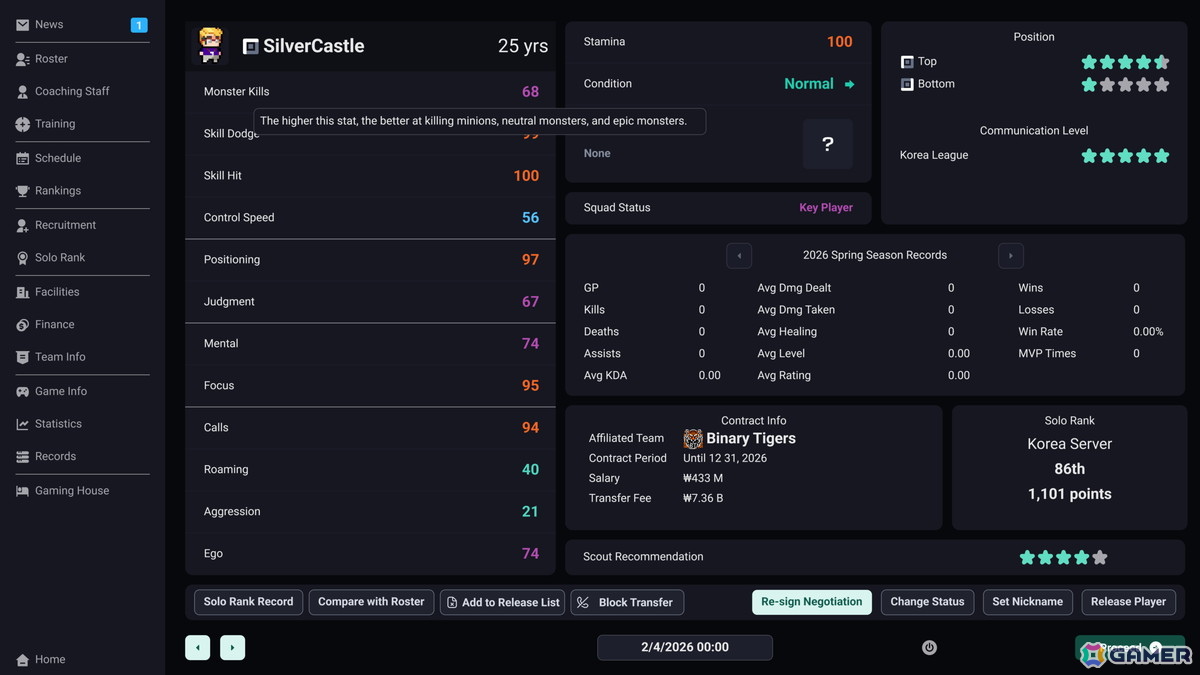Open the News mail icon
Image resolution: width=1200 pixels, height=675 pixels.
pos(22,25)
